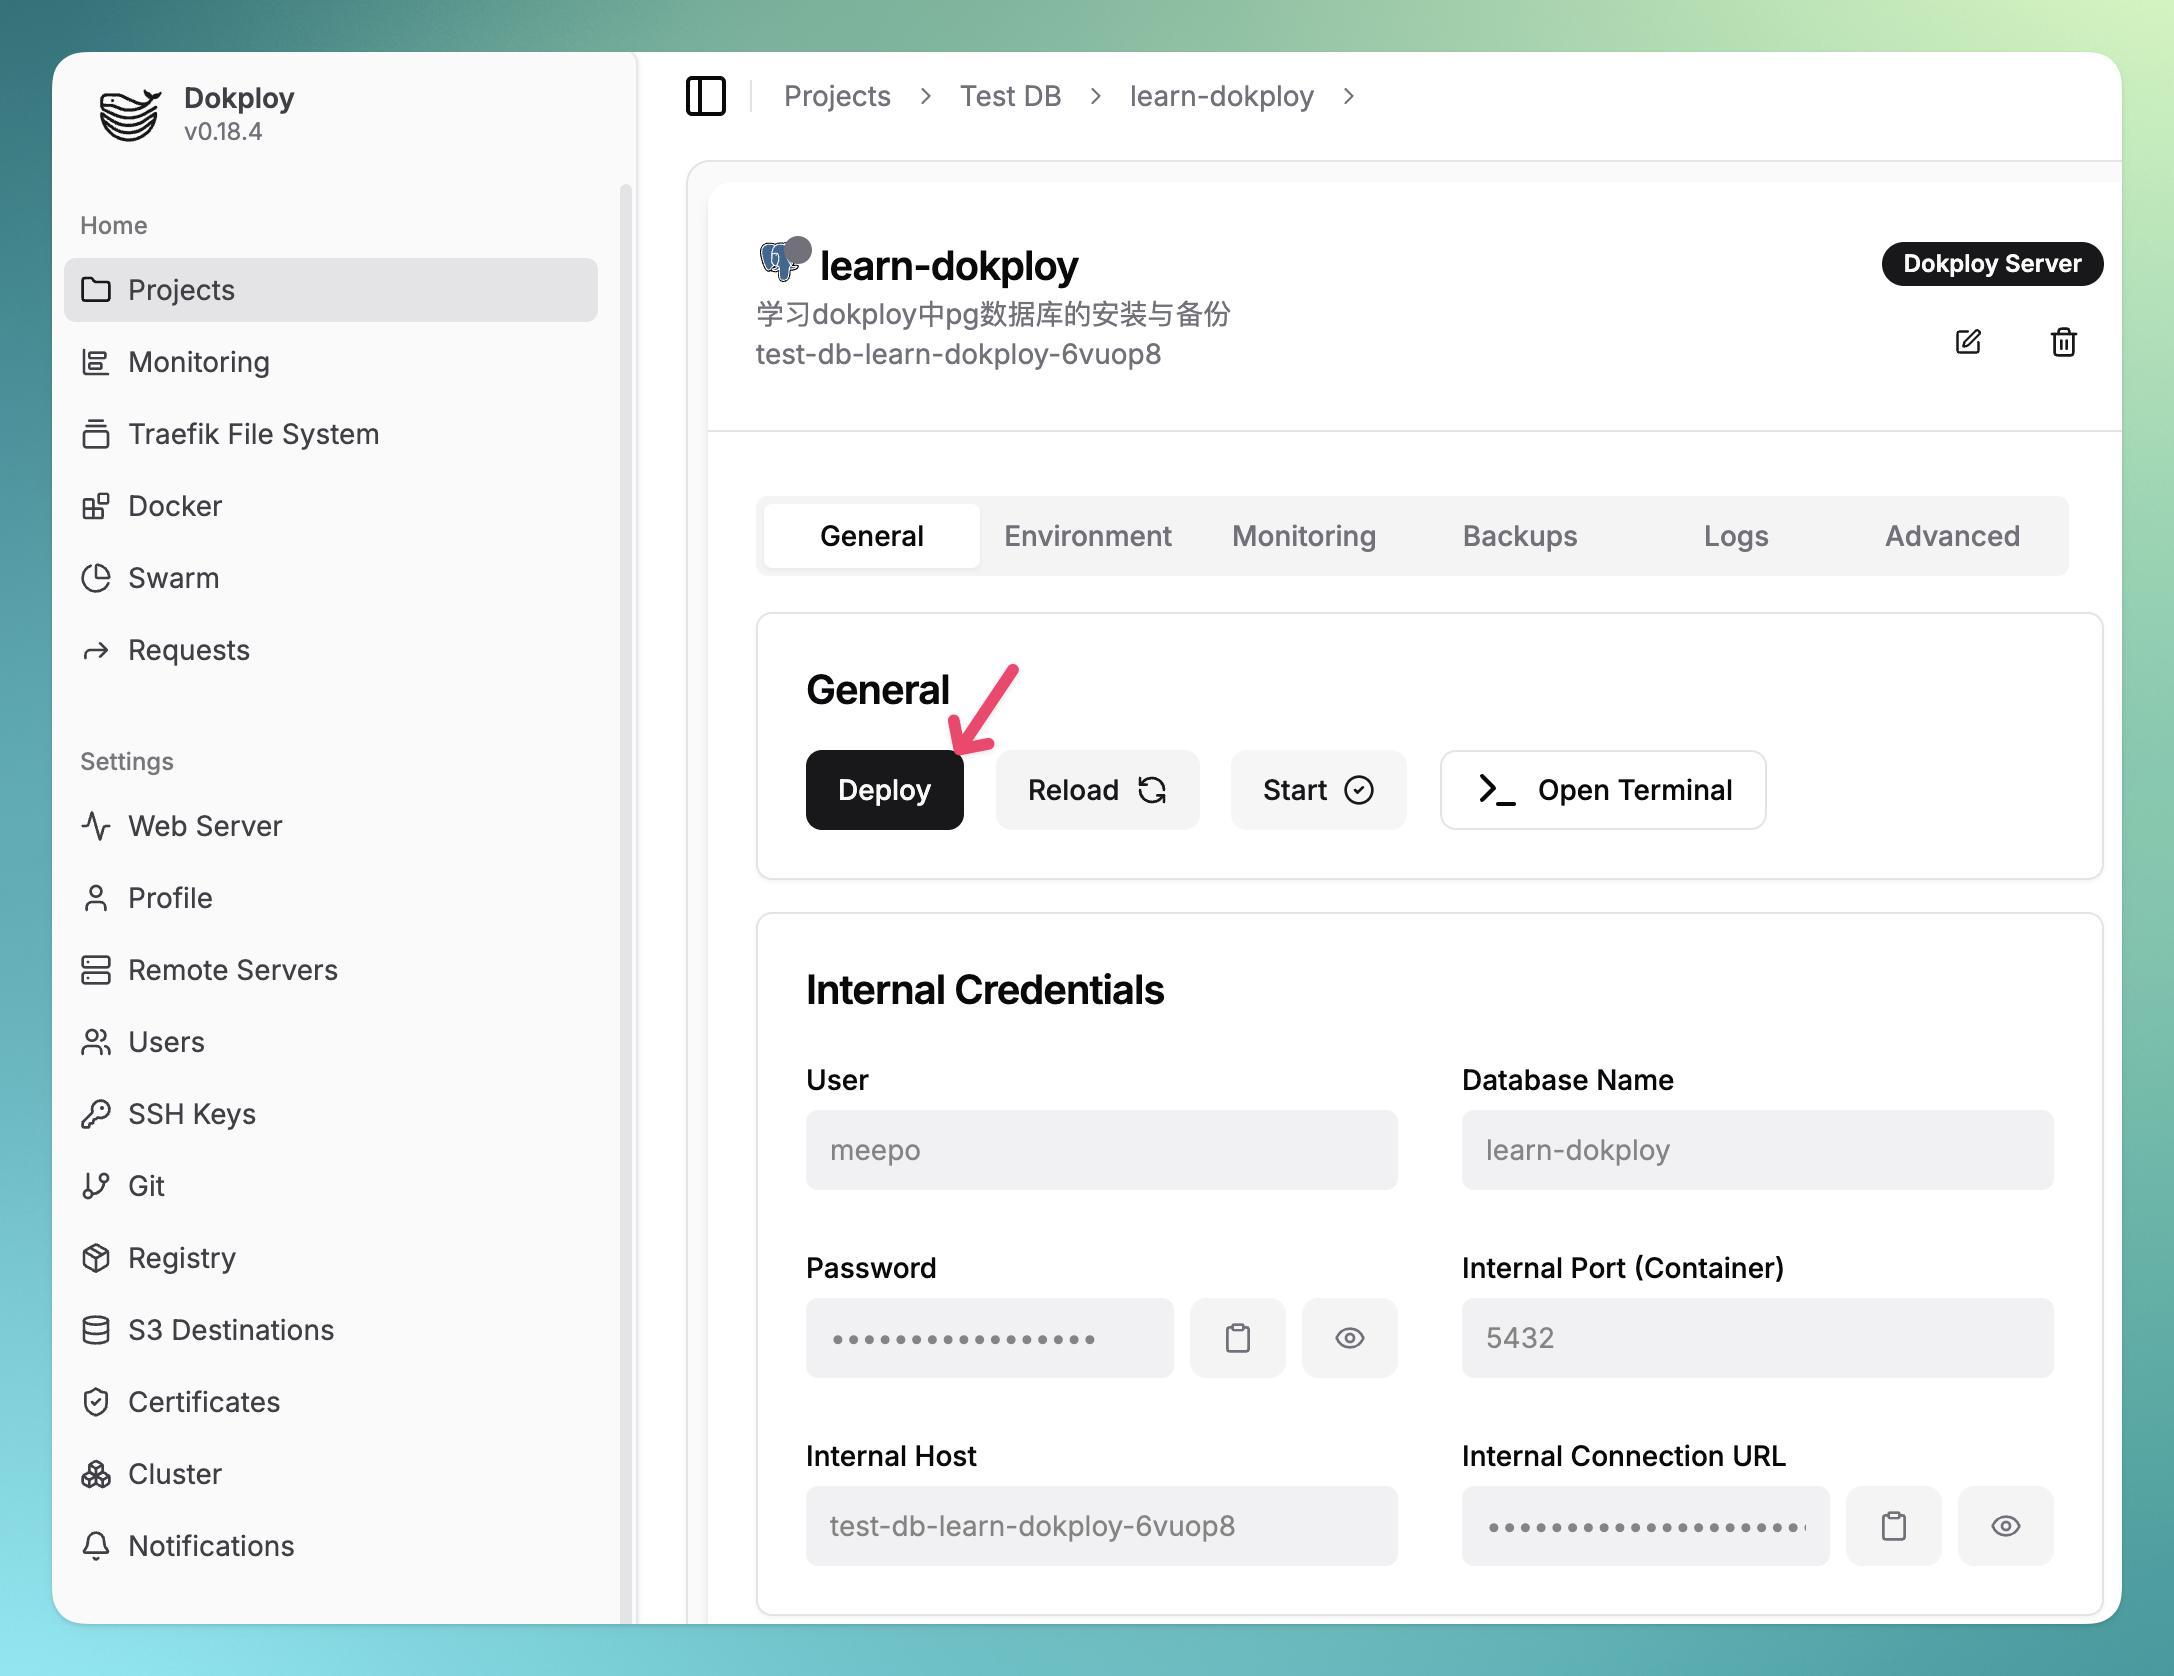Switch to the Monitoring tab
The height and width of the screenshot is (1676, 2174).
click(1304, 536)
